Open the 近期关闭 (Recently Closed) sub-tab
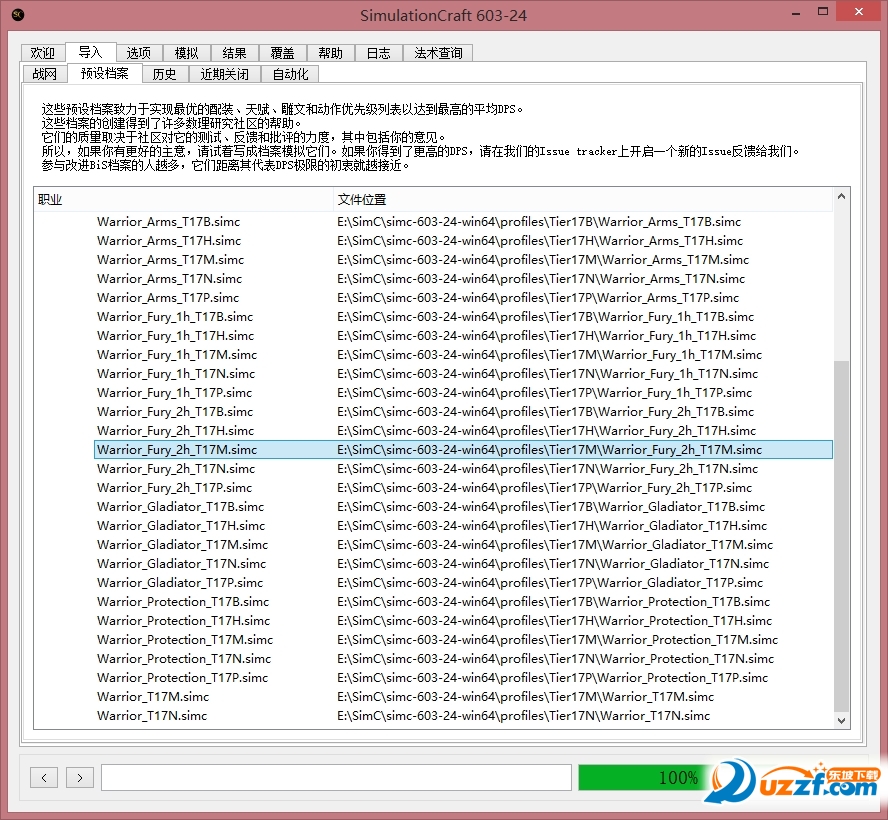888x820 pixels. 224,73
